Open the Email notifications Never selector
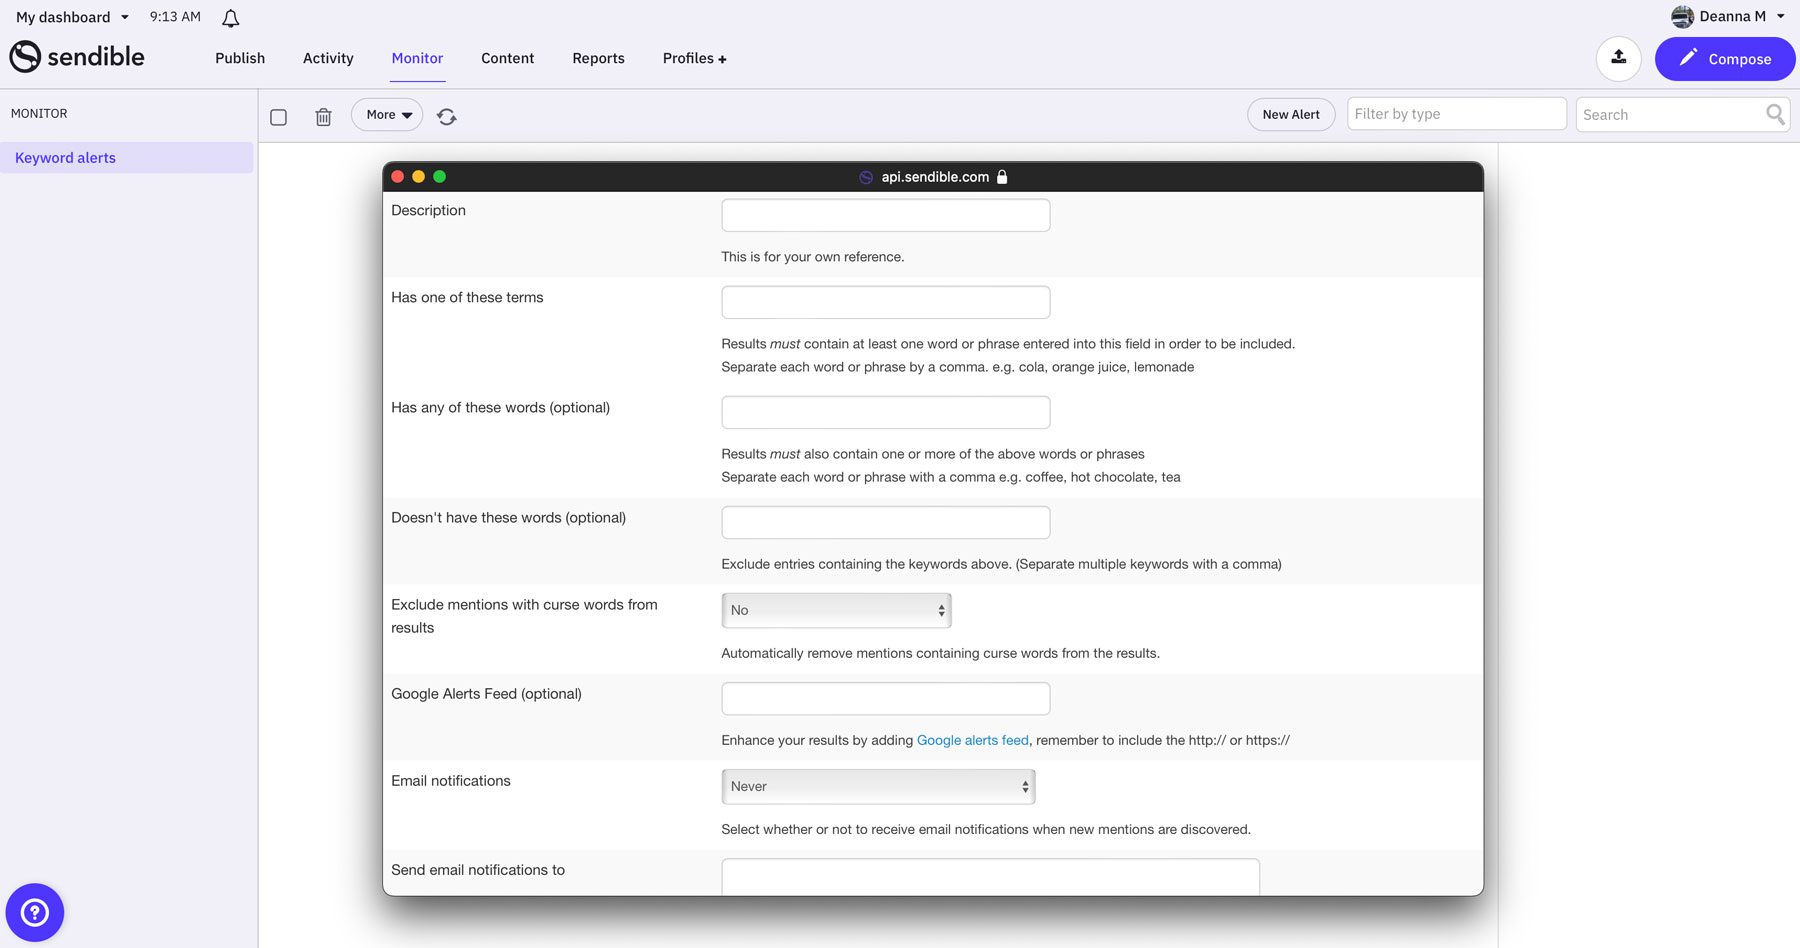The width and height of the screenshot is (1800, 948). pos(877,786)
